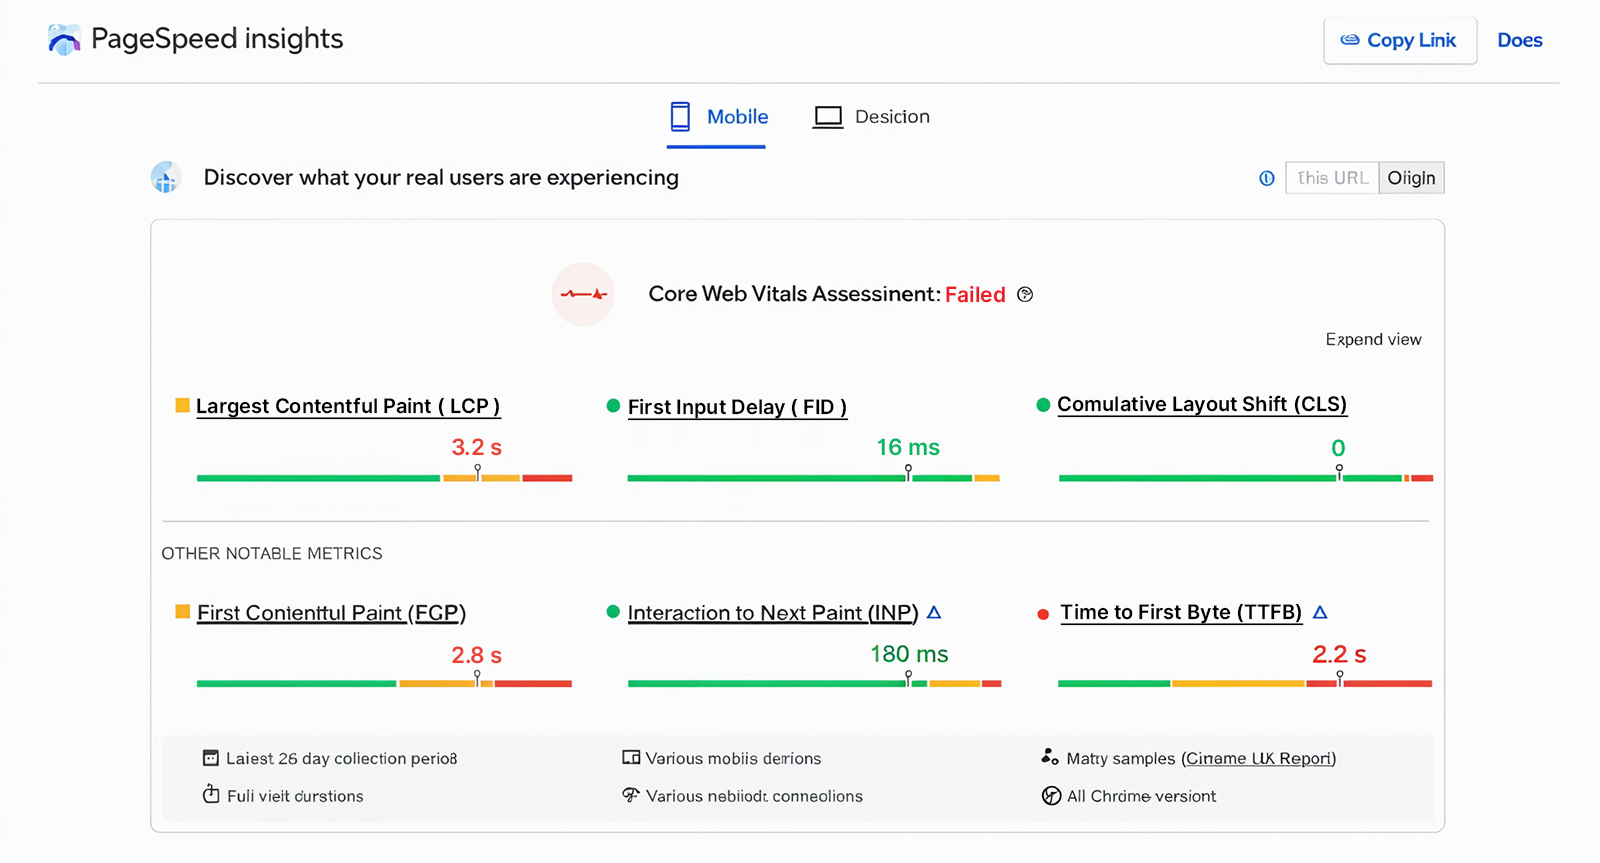
Task: Click the OTHER NOTABLE METRICS heading
Action: pyautogui.click(x=272, y=554)
